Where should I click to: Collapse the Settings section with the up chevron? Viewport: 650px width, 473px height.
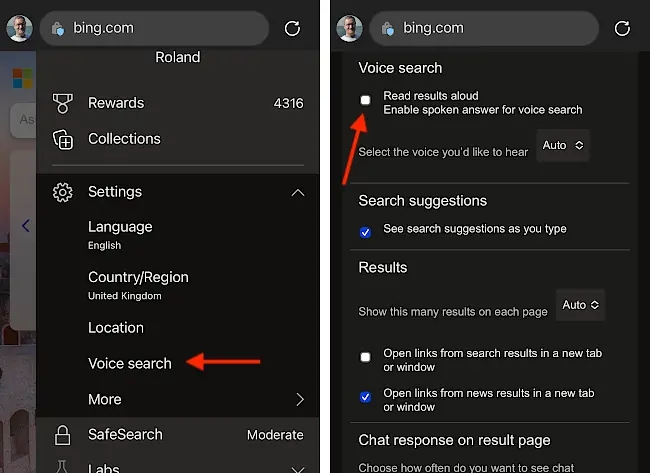coord(298,193)
